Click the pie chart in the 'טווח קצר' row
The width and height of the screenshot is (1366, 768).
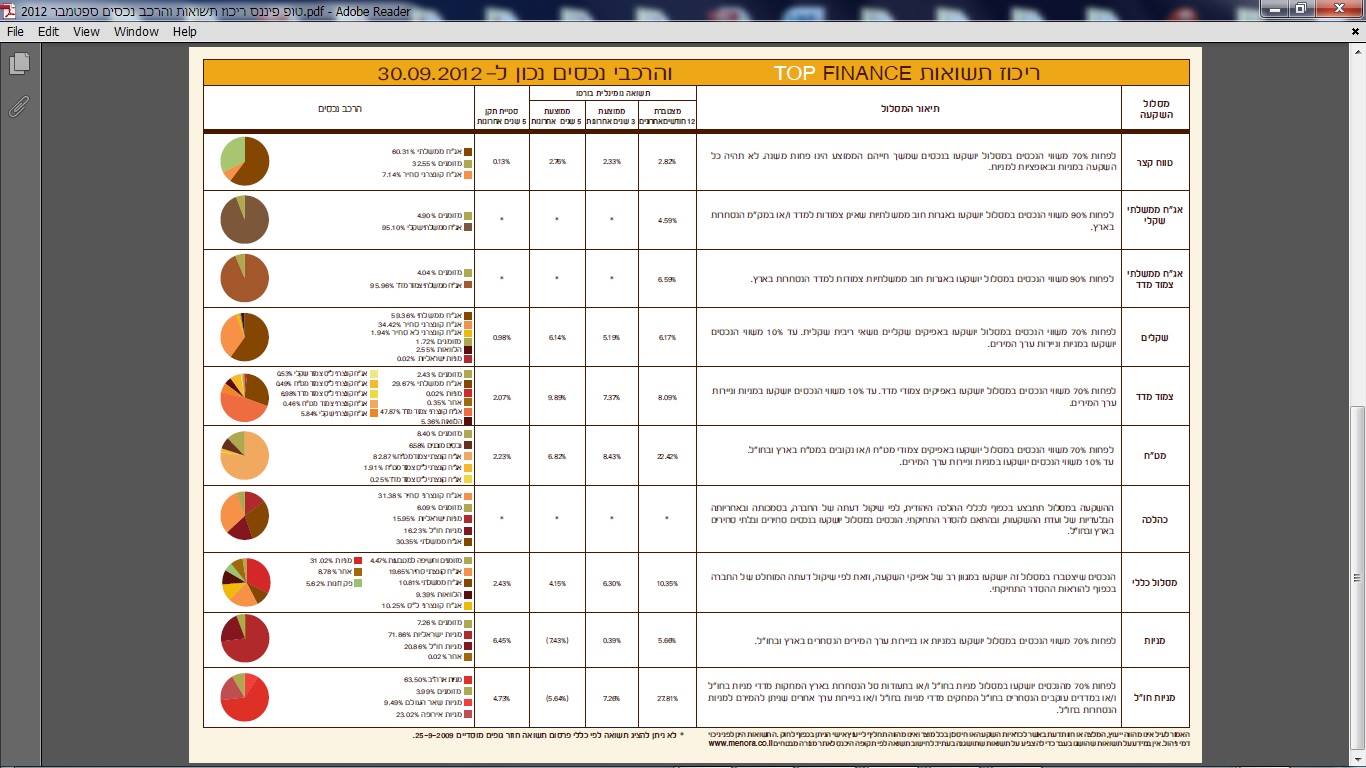pos(244,161)
